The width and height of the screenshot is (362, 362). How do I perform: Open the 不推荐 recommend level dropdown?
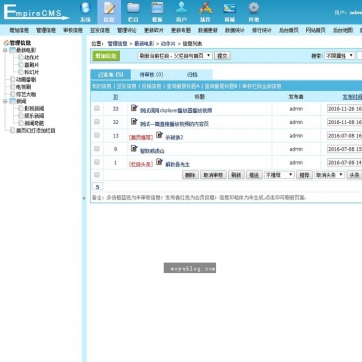279,175
